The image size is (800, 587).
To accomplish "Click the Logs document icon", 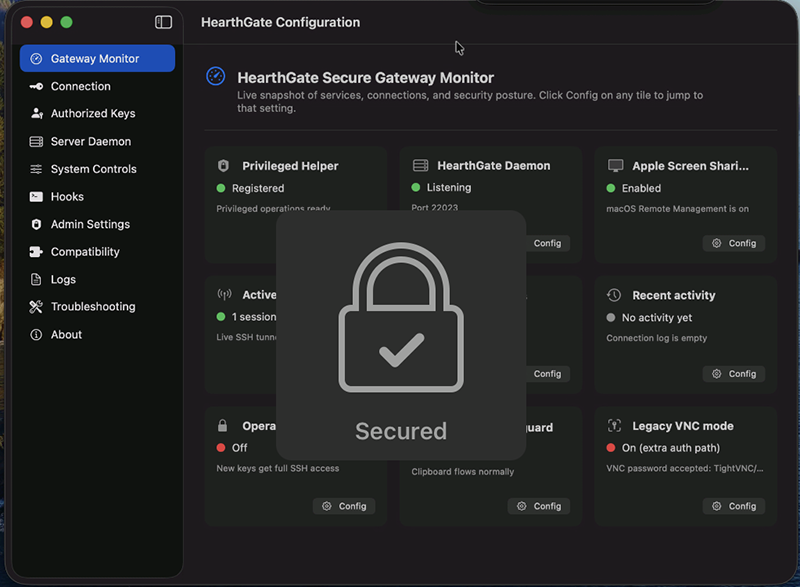I will (x=36, y=279).
